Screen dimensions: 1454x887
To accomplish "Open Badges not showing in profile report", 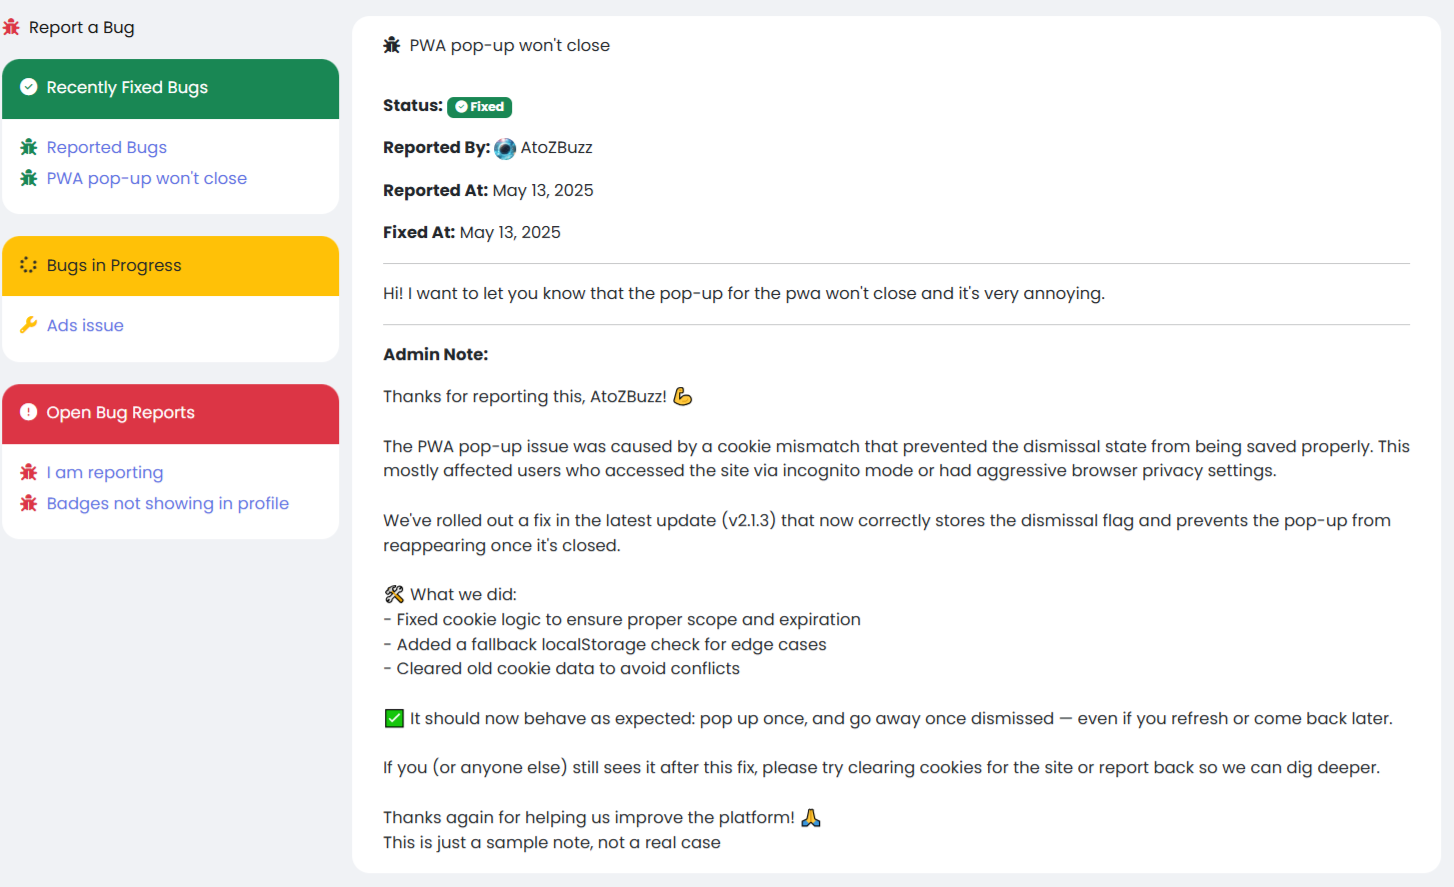I will (167, 503).
